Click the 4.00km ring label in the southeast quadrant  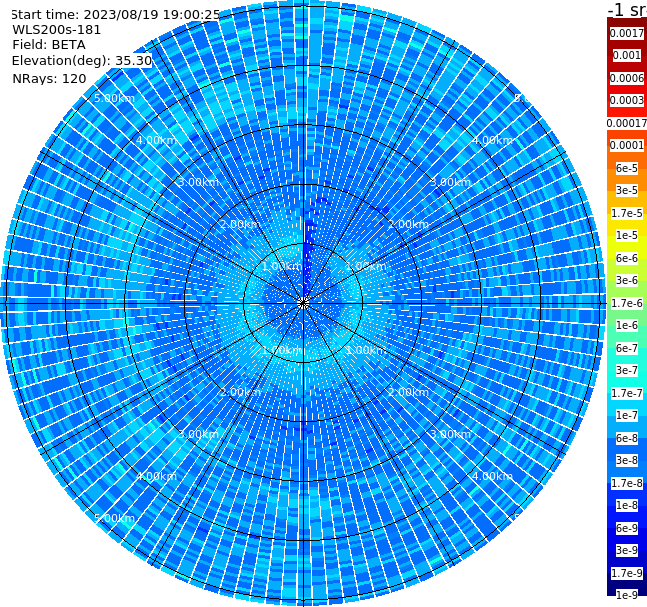coord(492,476)
